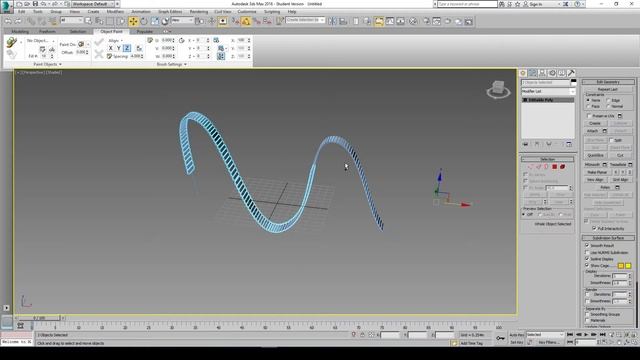Select the Face constraint radio button
640x360 pixels.
tap(588, 106)
